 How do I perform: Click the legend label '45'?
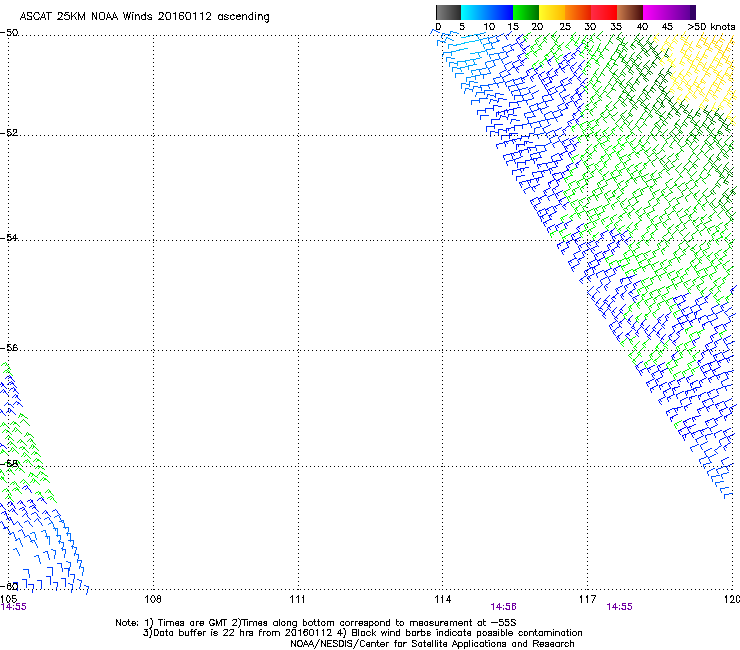point(667,27)
